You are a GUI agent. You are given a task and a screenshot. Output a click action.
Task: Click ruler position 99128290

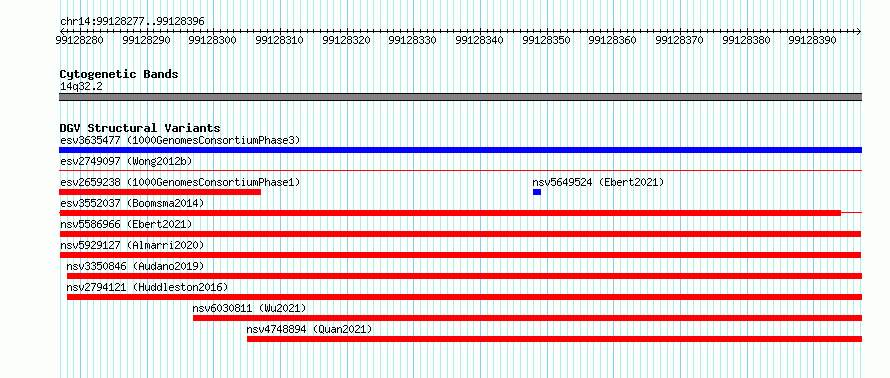tap(146, 40)
